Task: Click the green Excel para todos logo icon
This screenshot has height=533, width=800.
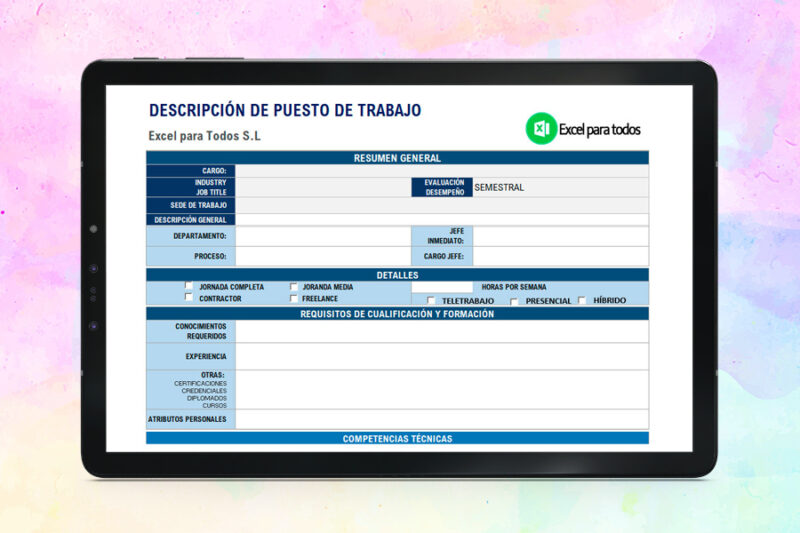Action: pos(541,129)
